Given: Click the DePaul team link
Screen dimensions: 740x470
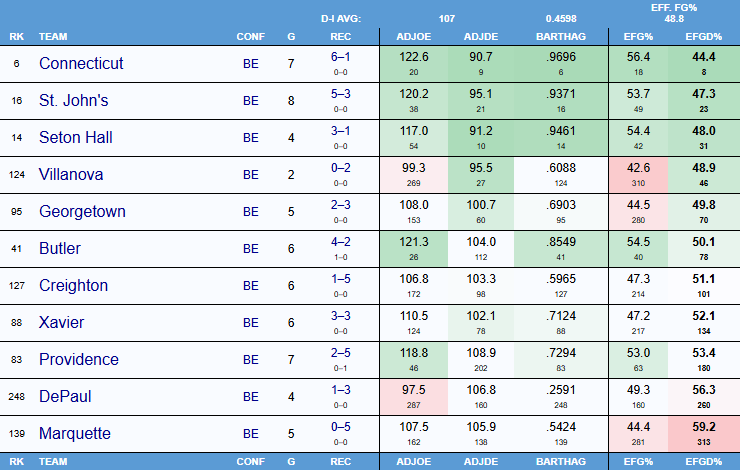Looking at the screenshot, I should click(65, 396).
